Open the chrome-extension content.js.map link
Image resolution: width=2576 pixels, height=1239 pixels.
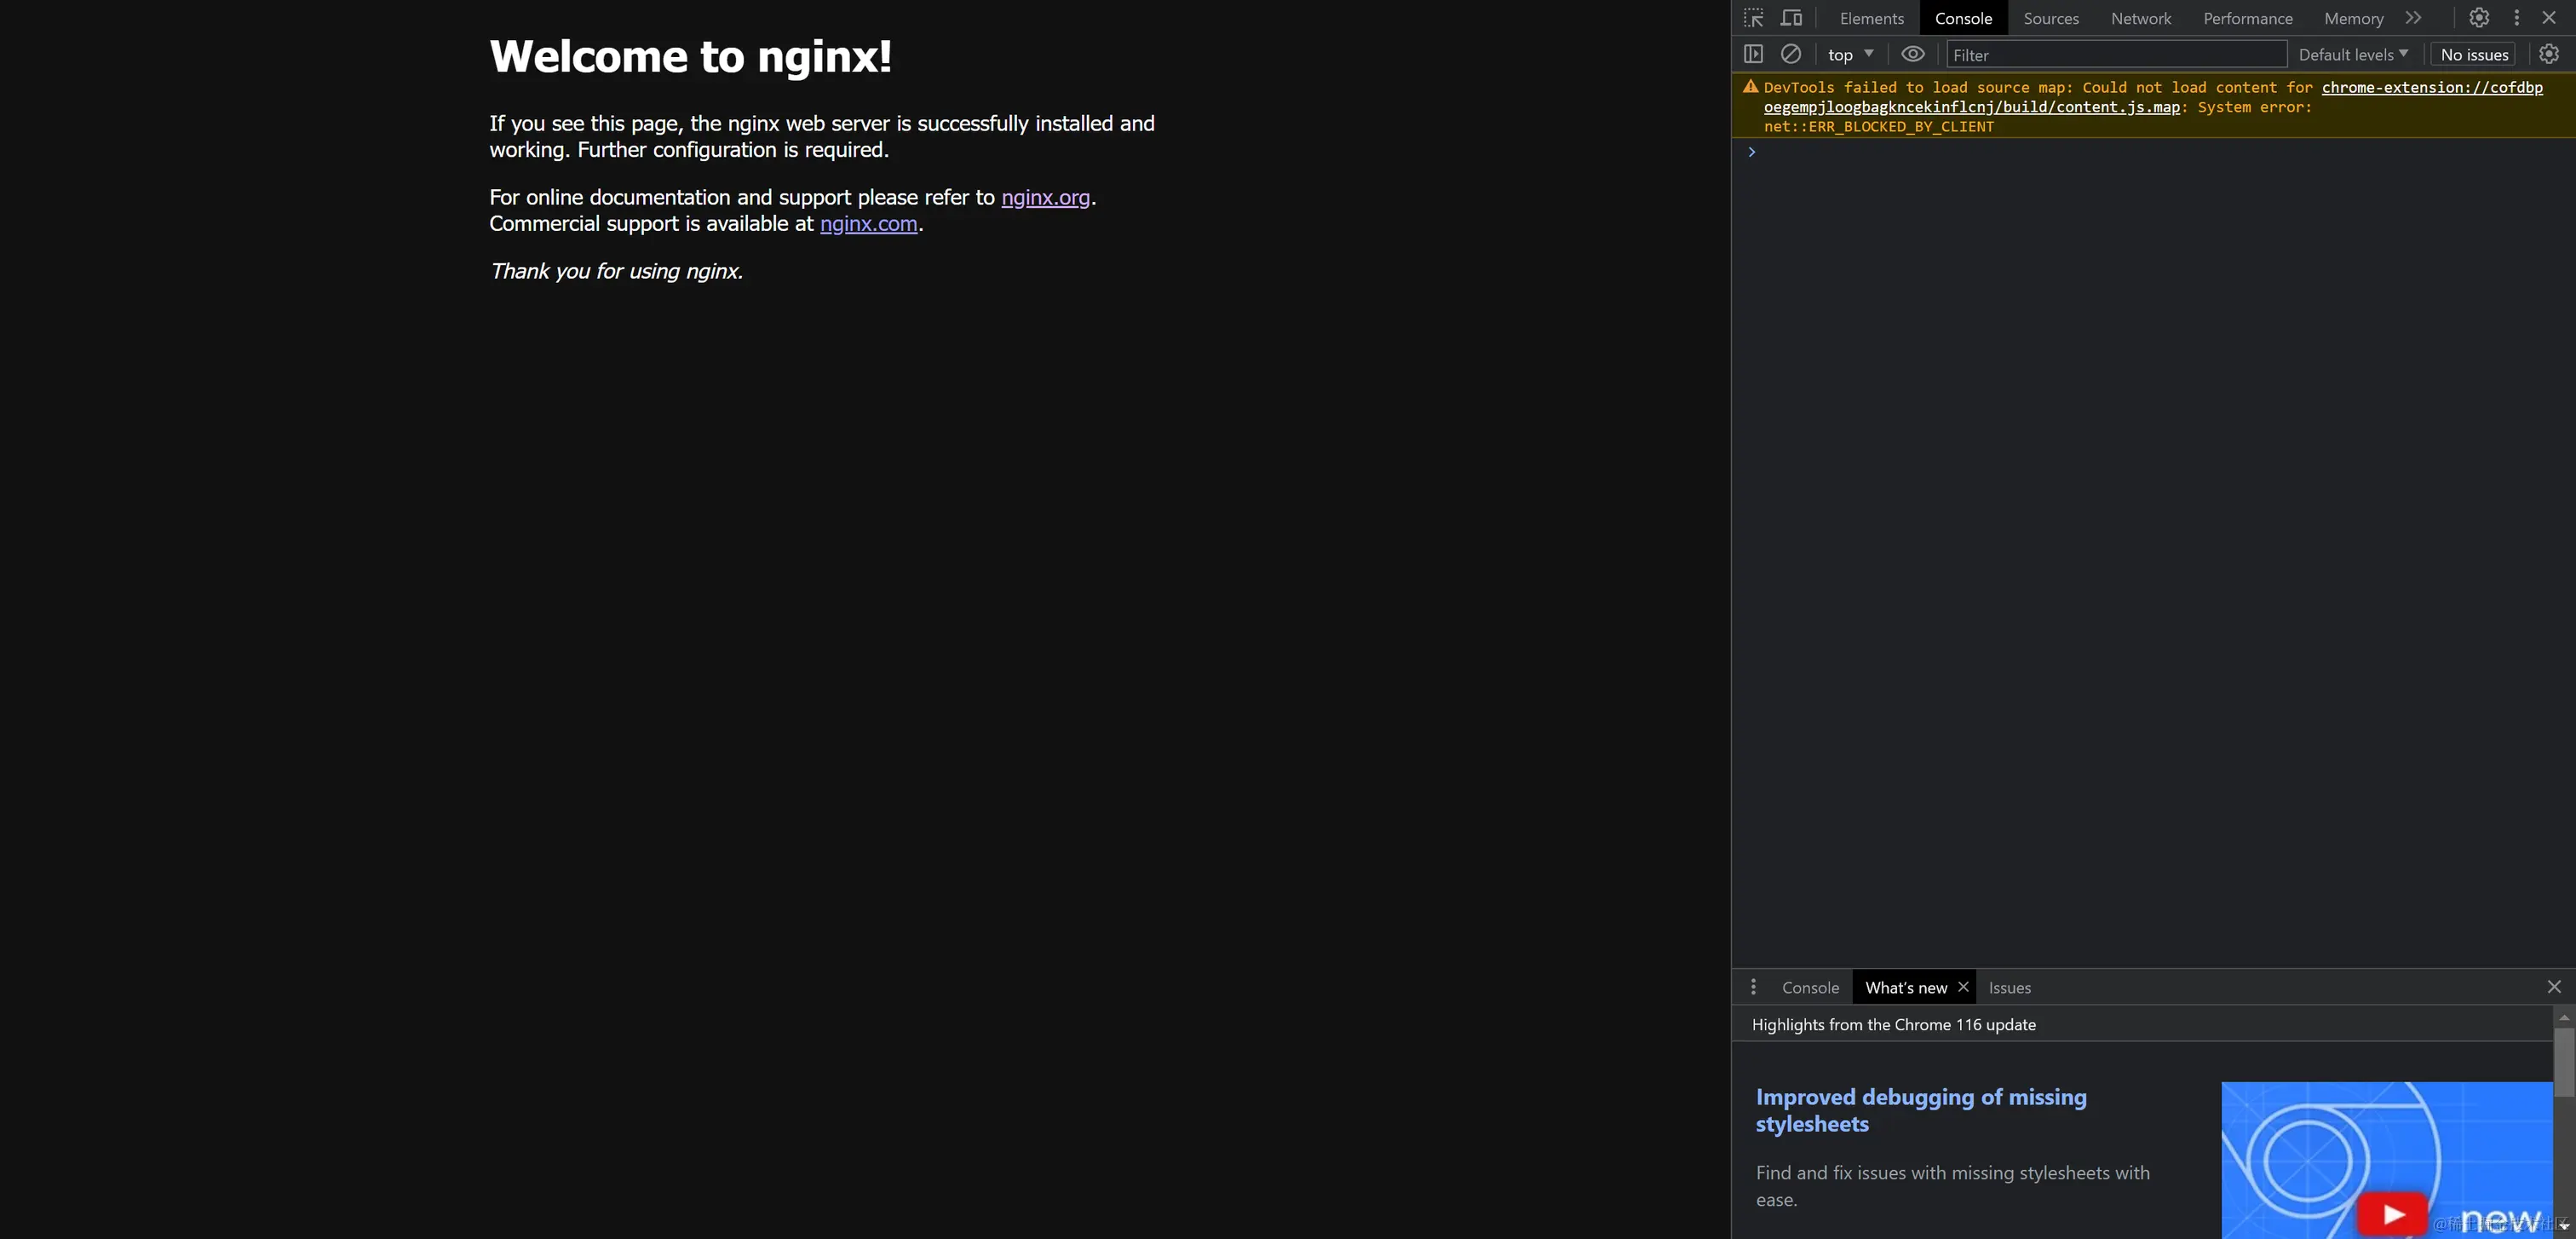(x=1971, y=107)
